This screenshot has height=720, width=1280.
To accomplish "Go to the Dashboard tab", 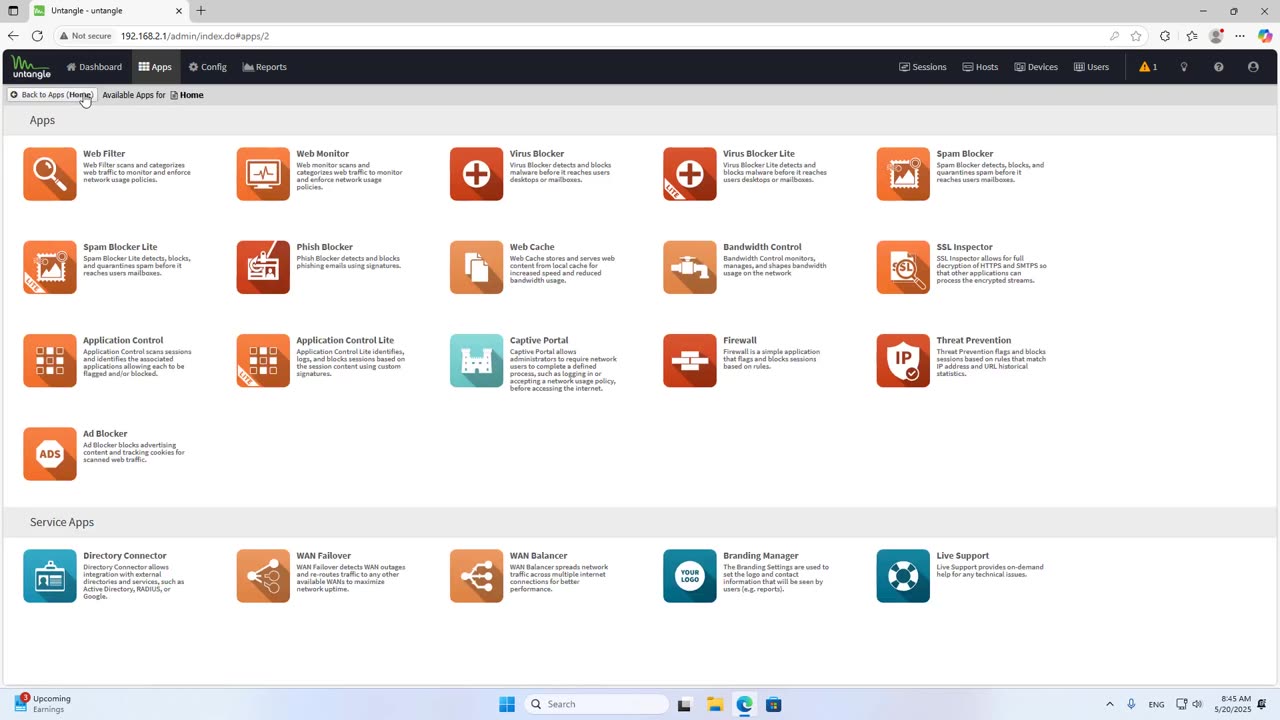I will click(x=94, y=67).
